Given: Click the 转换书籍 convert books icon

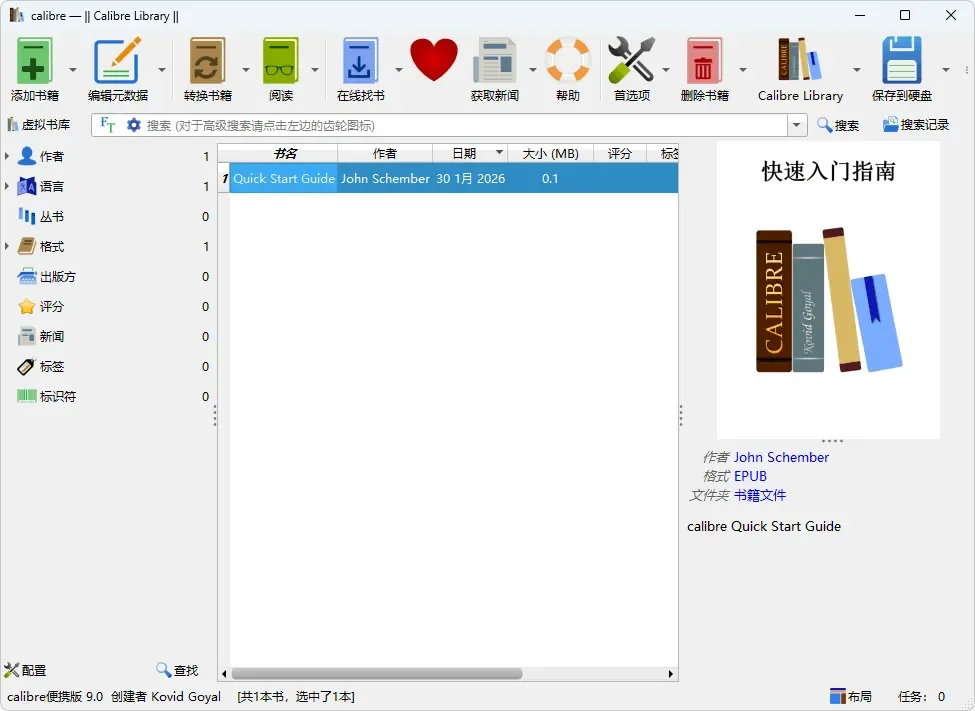Looking at the screenshot, I should (x=208, y=60).
